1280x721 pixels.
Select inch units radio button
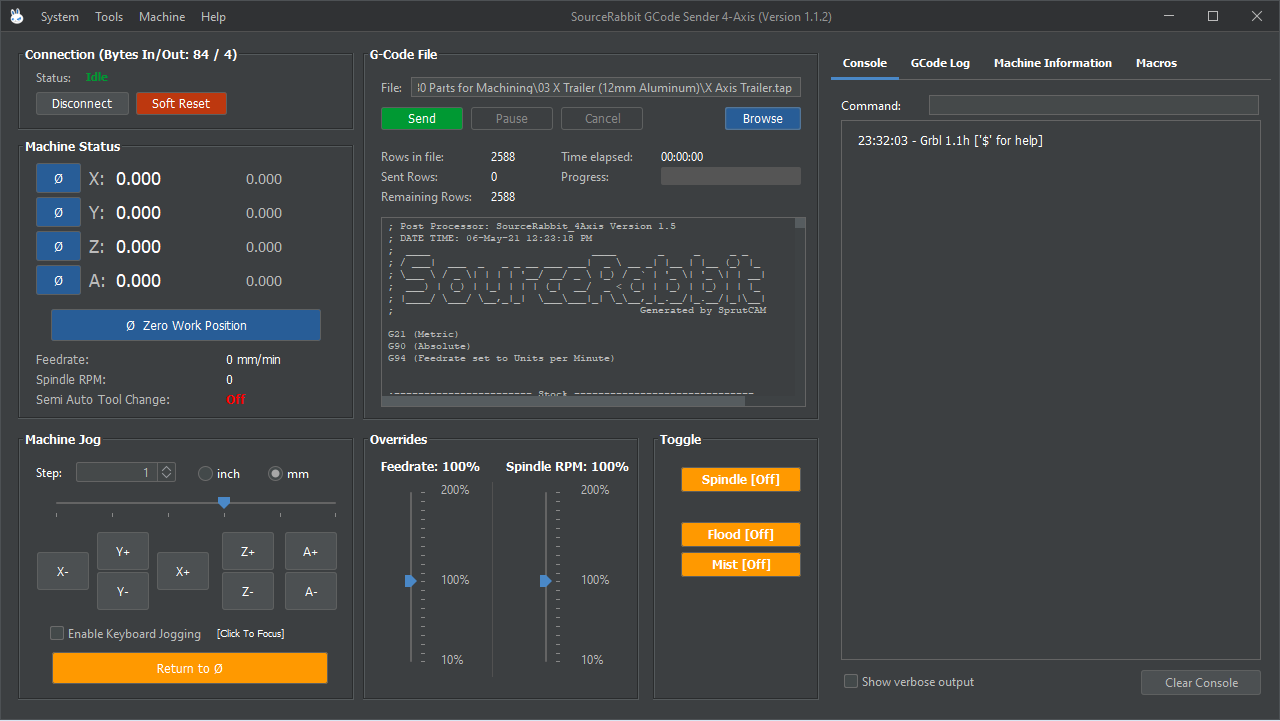click(205, 474)
